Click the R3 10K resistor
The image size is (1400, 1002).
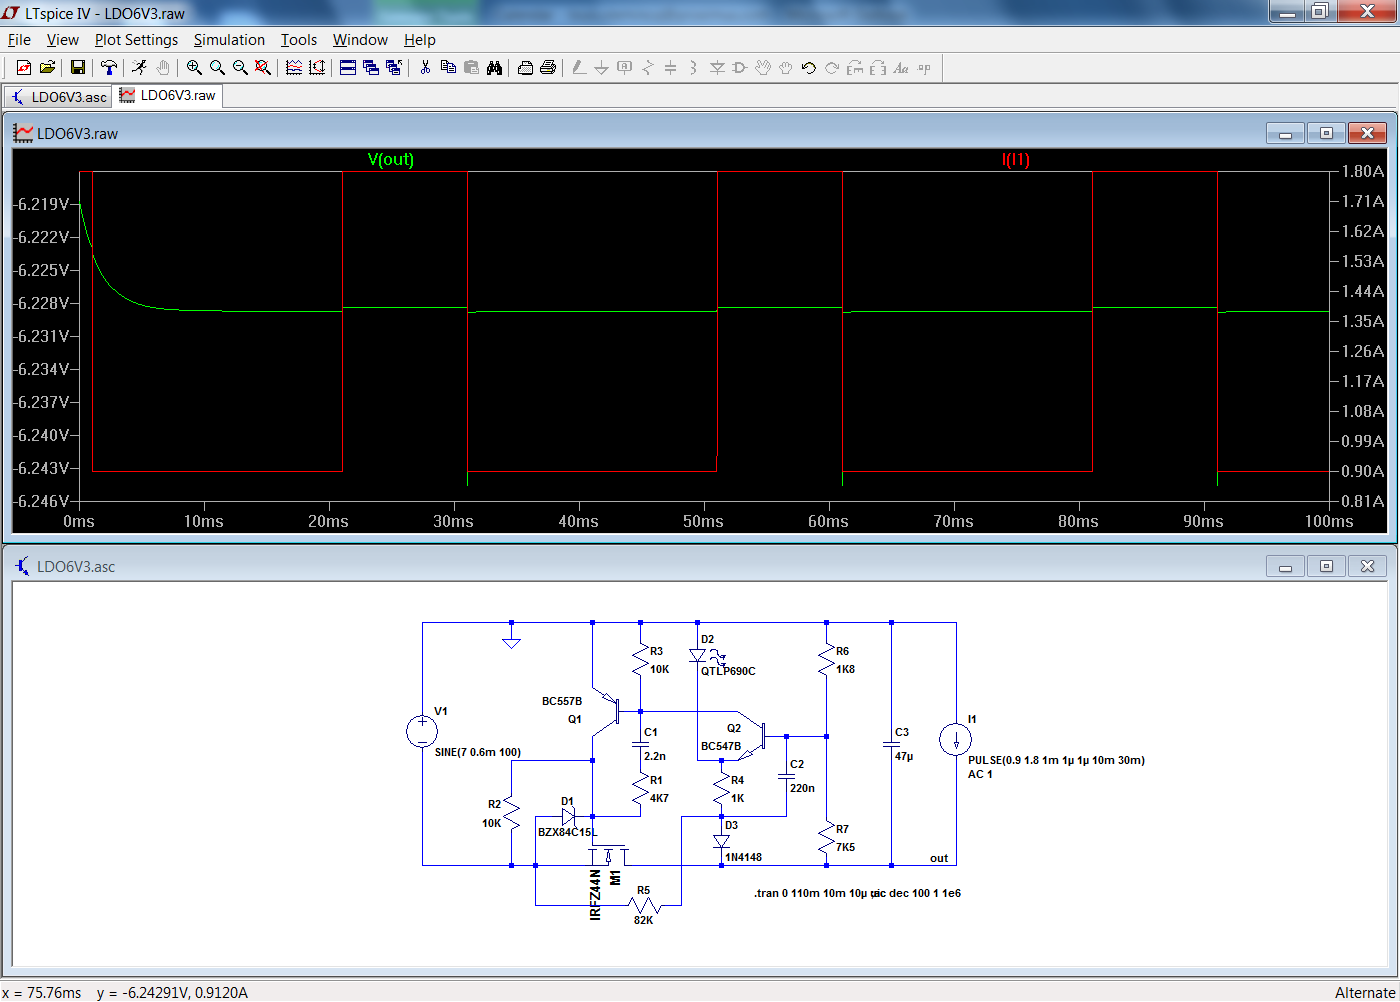click(641, 659)
